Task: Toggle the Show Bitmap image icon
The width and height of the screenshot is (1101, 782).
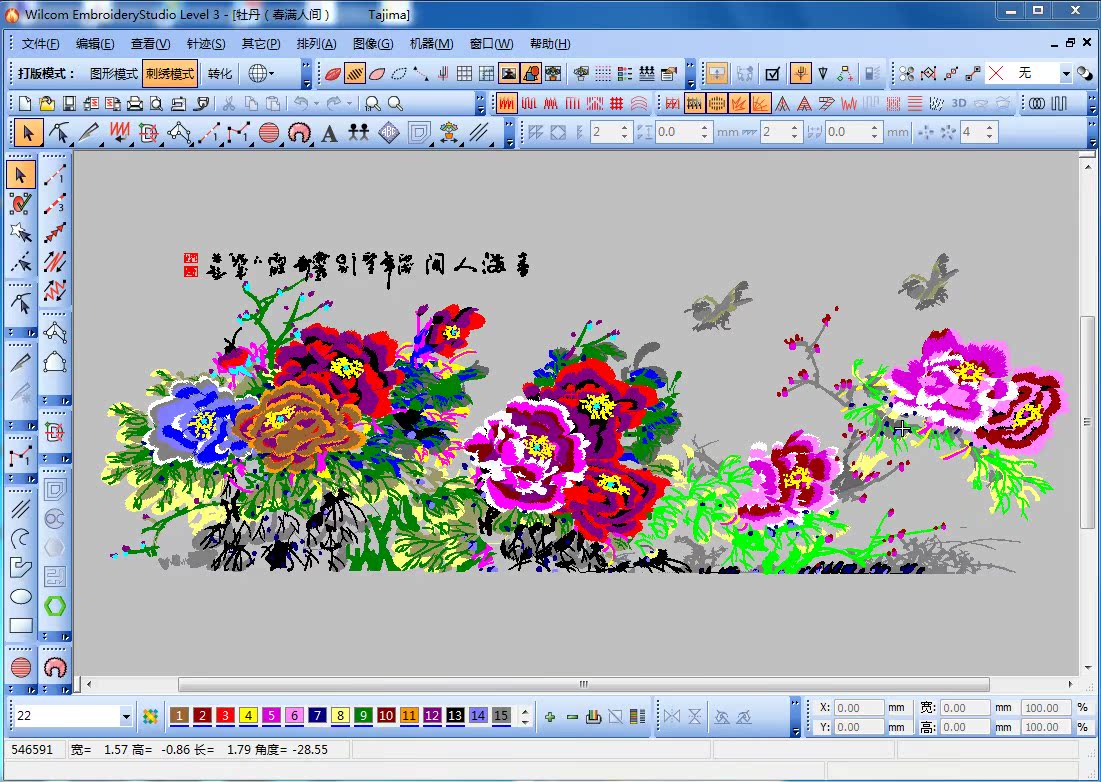Action: click(x=508, y=73)
